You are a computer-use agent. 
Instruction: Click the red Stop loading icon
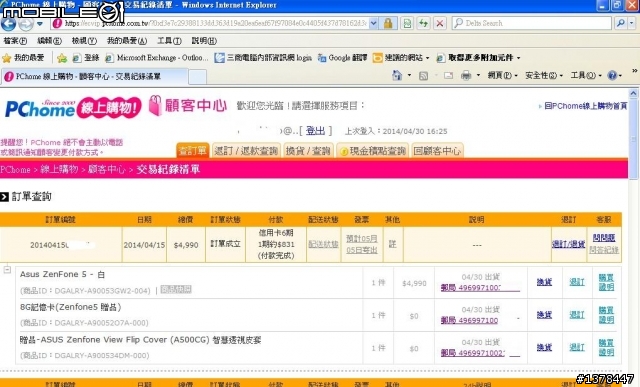pos(440,23)
